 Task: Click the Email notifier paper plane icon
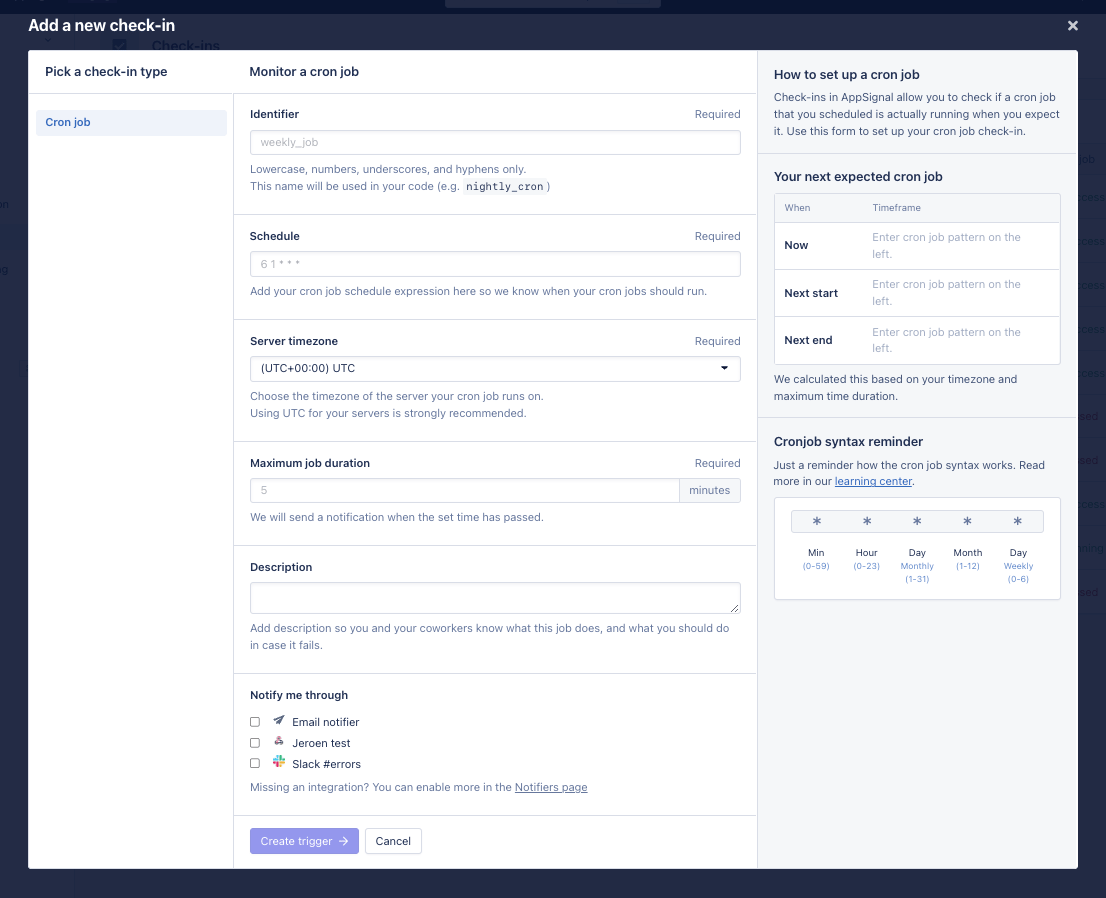coord(279,720)
